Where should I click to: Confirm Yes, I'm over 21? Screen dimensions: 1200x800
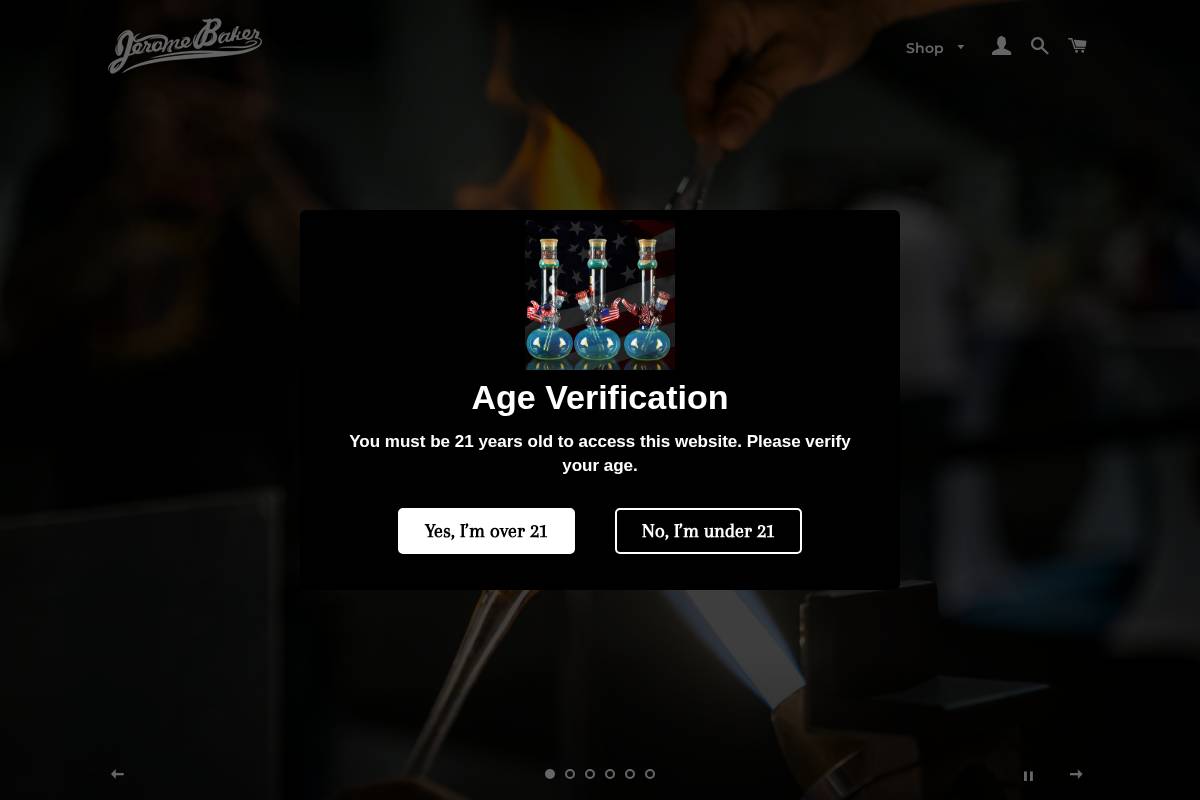point(486,531)
